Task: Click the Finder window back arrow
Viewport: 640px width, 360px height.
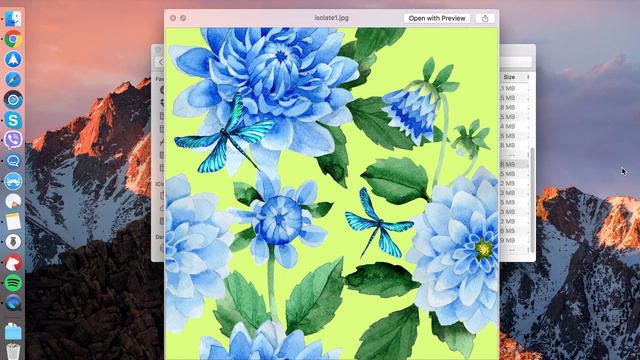Action: pyautogui.click(x=160, y=62)
